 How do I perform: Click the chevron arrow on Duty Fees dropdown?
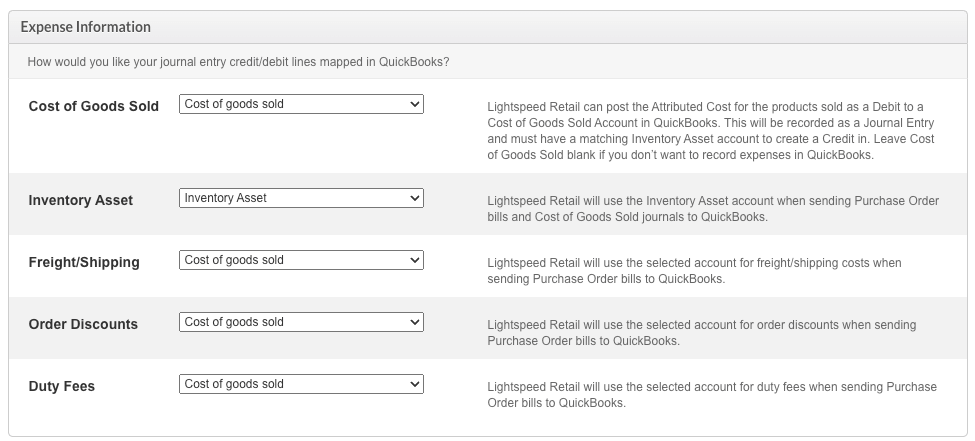(415, 384)
